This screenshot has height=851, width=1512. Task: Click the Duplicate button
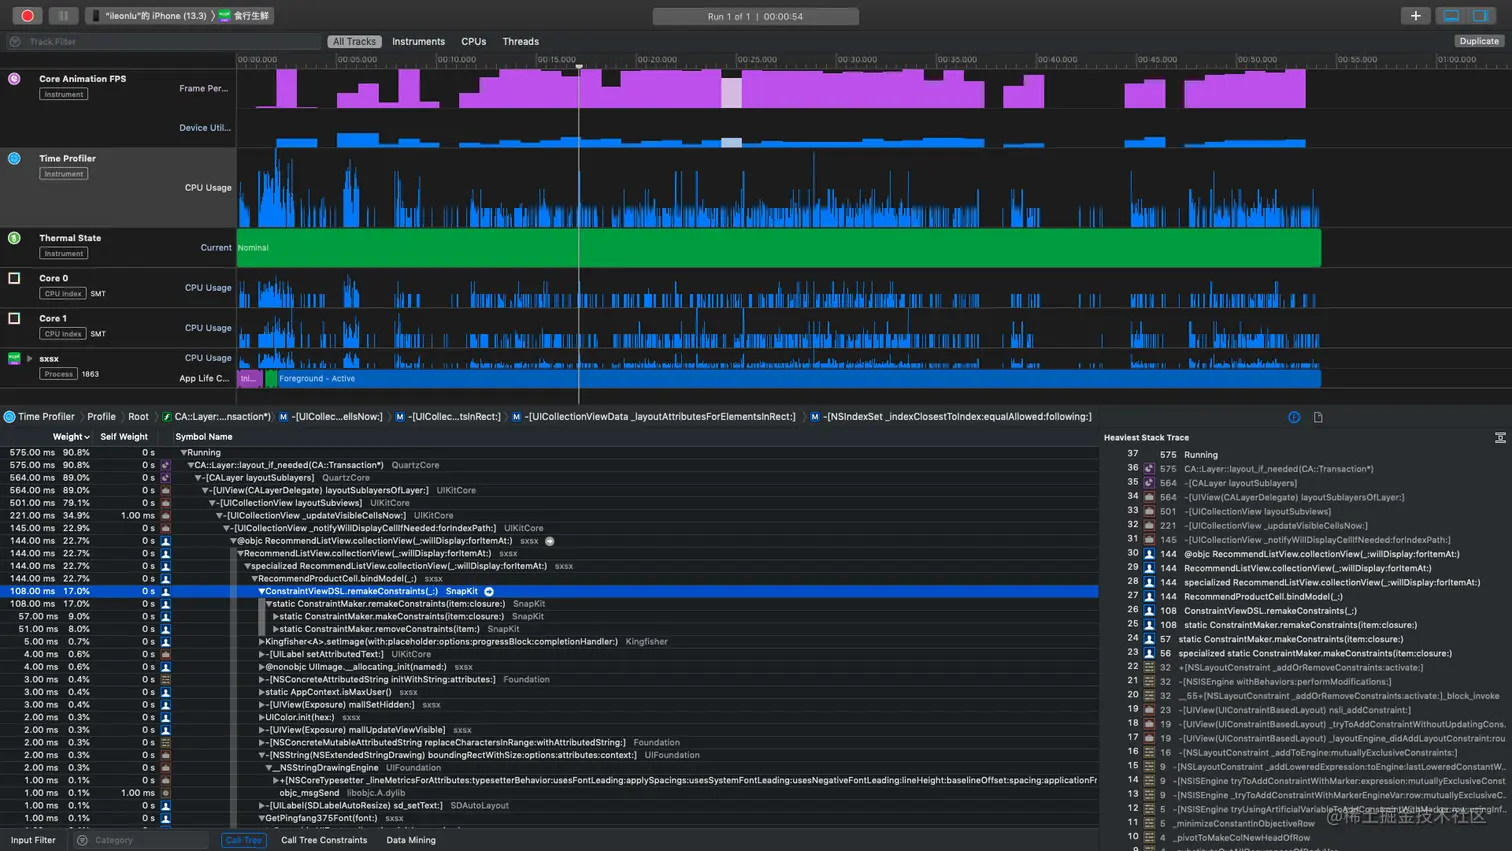(1479, 41)
